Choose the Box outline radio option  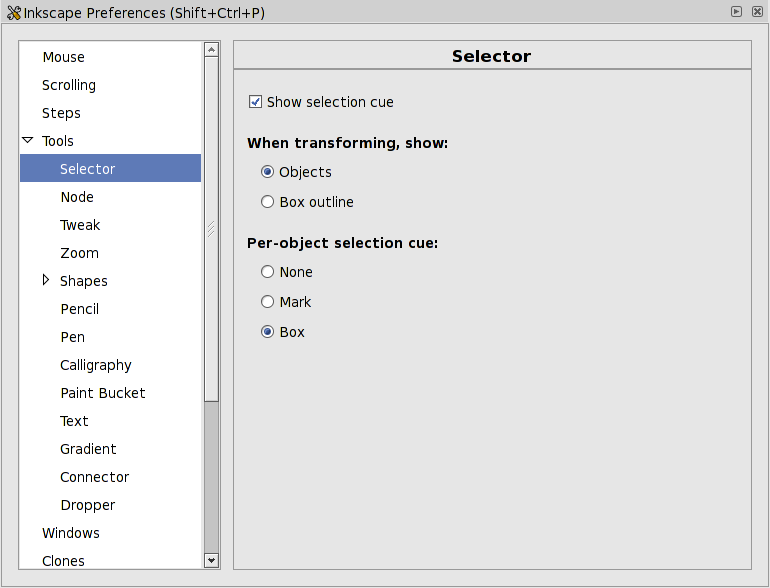267,202
